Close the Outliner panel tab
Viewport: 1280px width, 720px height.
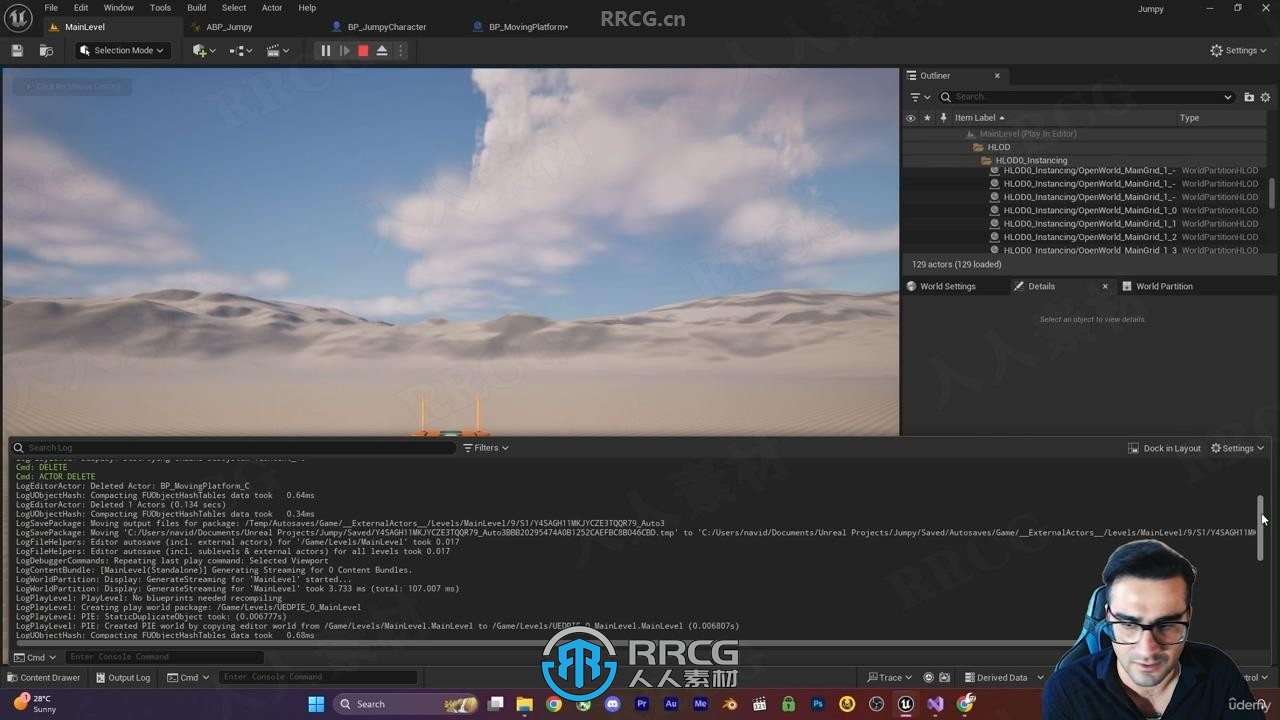point(997,76)
